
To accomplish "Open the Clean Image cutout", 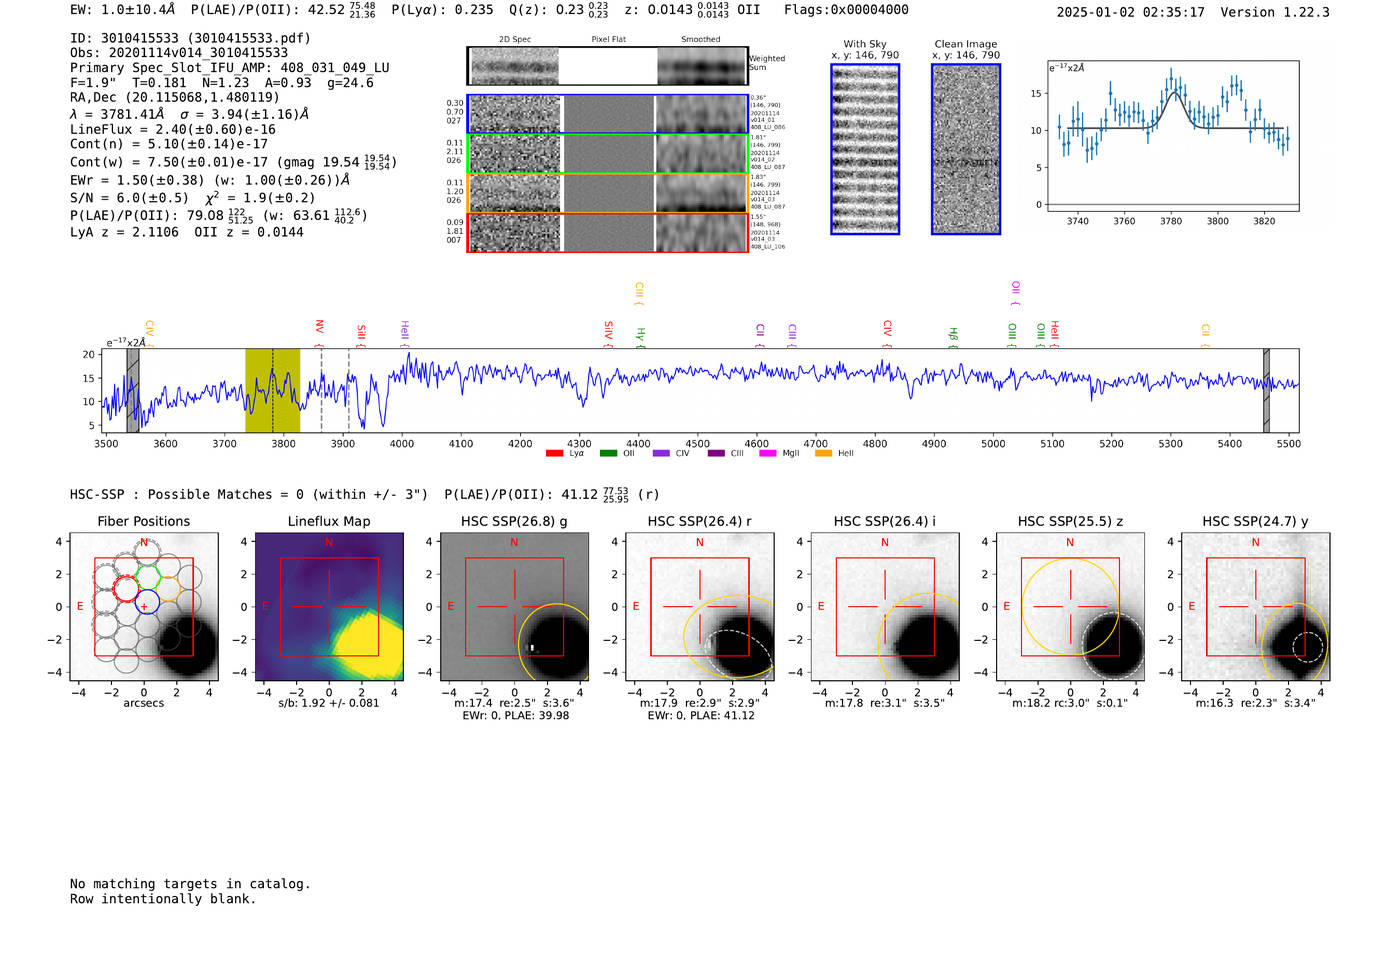I will [966, 149].
